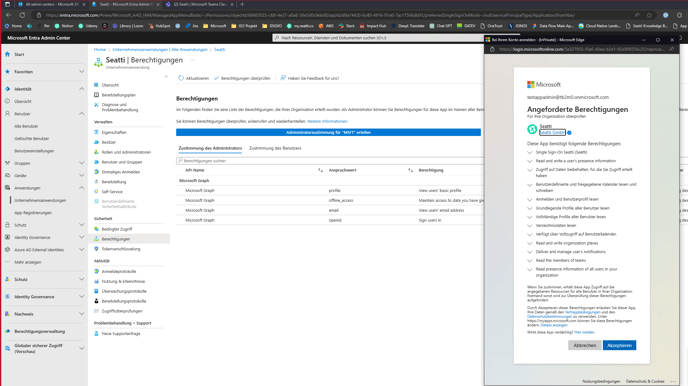Open Diagnose und Problembehandlung item
The width and height of the screenshot is (688, 386).
[x=119, y=107]
